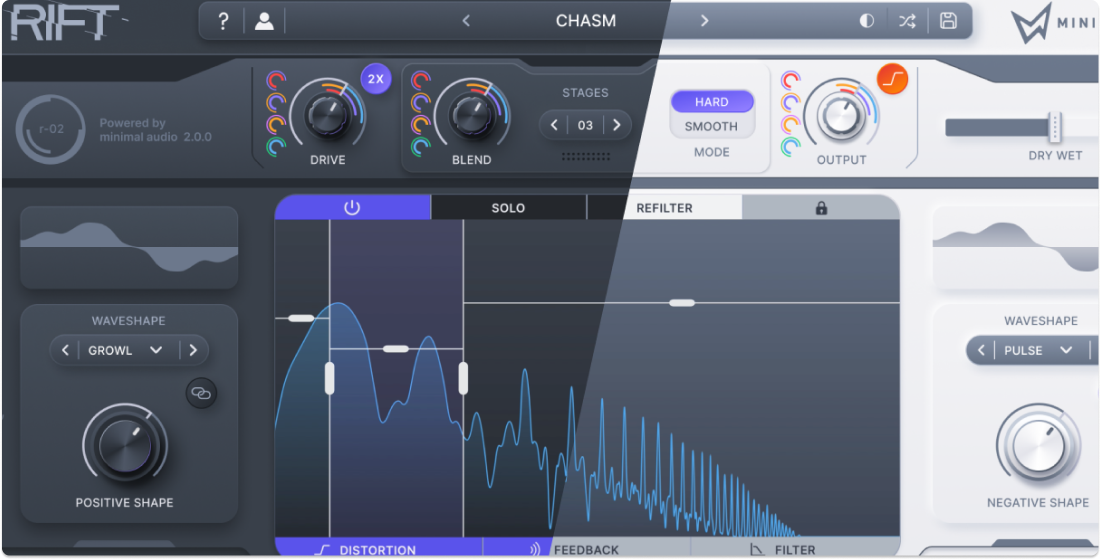Switch to the FEEDBACK tab
The width and height of the screenshot is (1101, 560).
[586, 549]
